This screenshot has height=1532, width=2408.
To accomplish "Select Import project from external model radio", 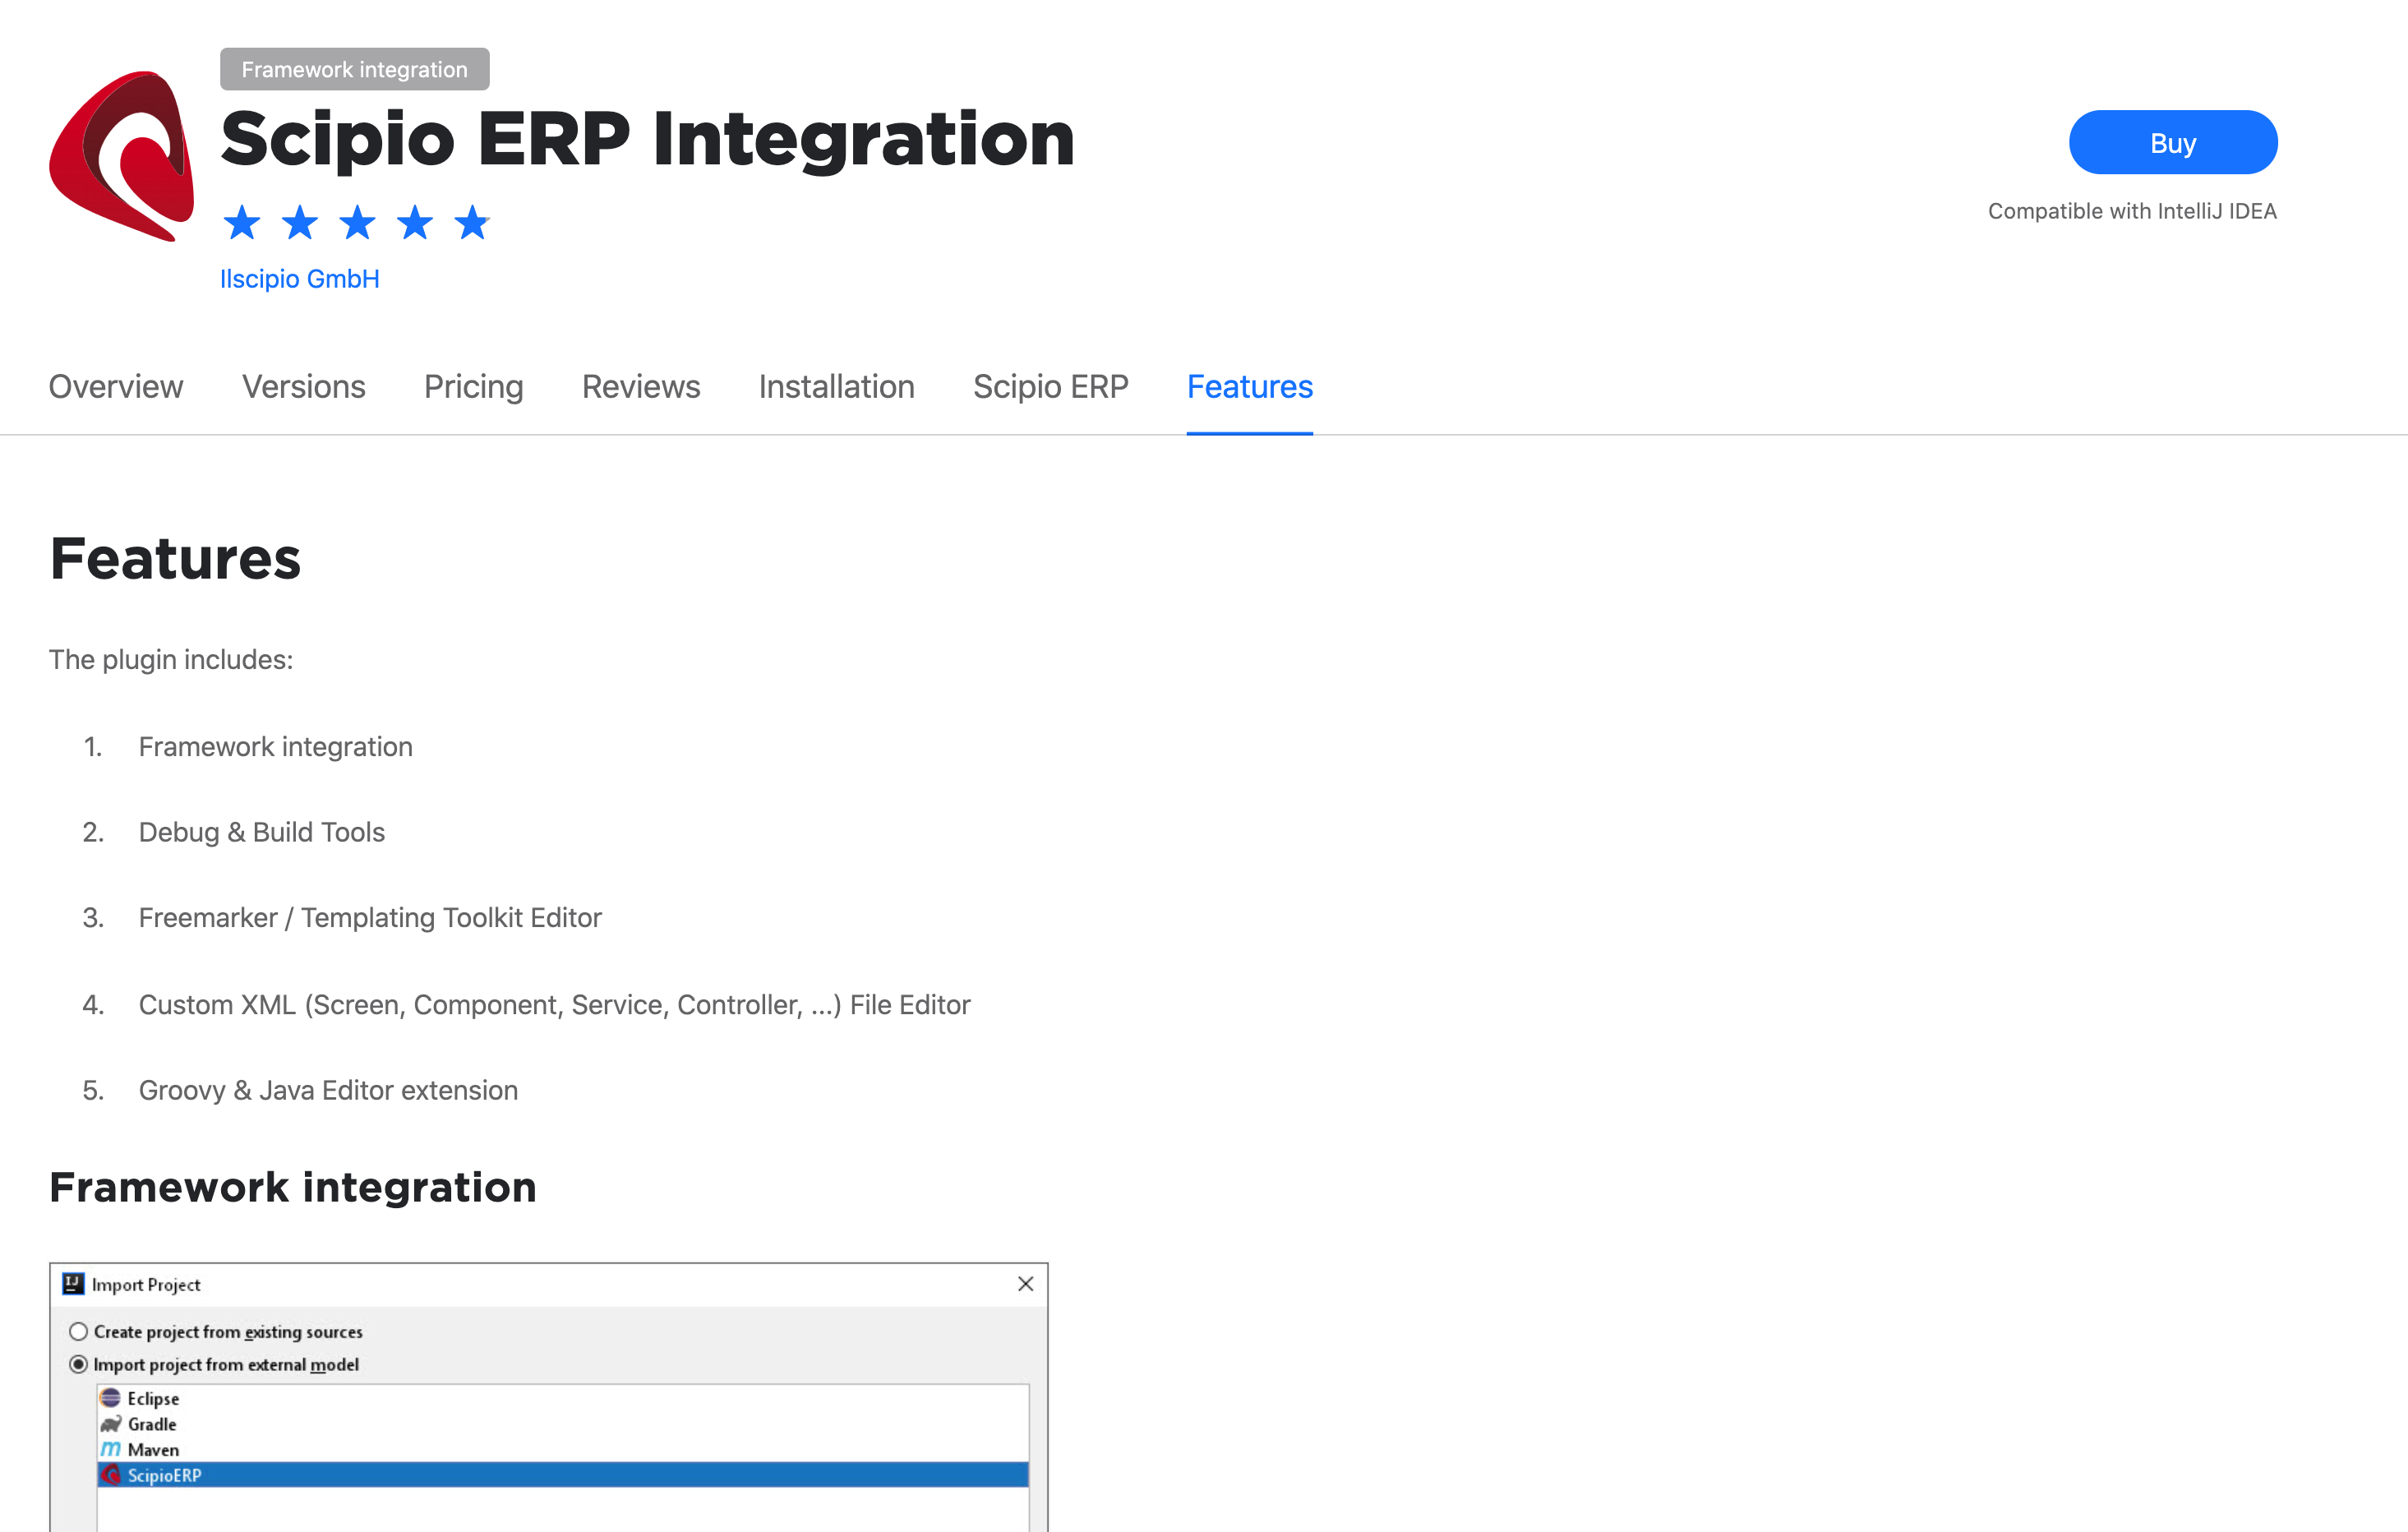I will 78,1365.
